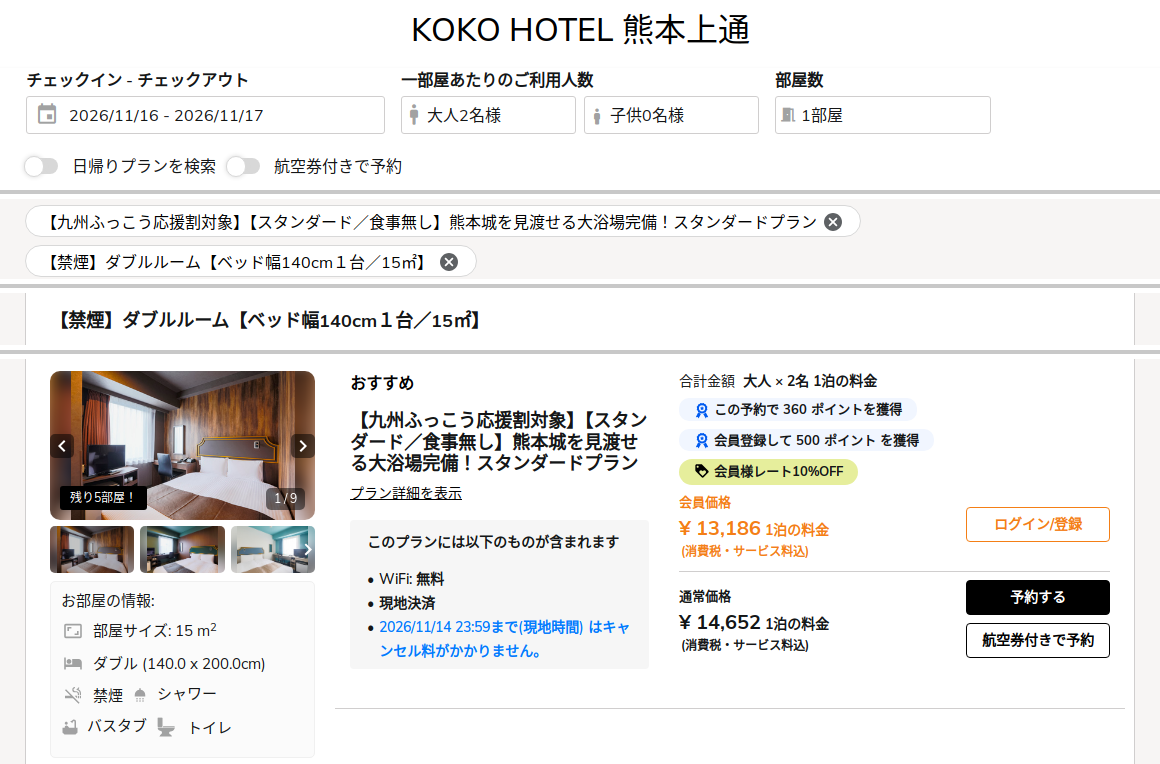Click ログイン/登録 button
Image resolution: width=1160 pixels, height=764 pixels.
(x=1038, y=524)
